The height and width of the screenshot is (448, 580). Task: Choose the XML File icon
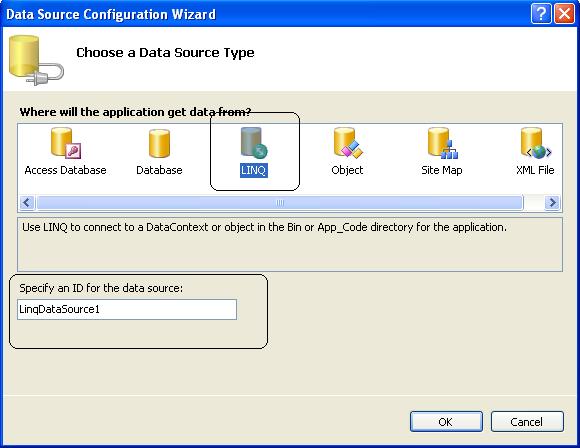point(536,143)
